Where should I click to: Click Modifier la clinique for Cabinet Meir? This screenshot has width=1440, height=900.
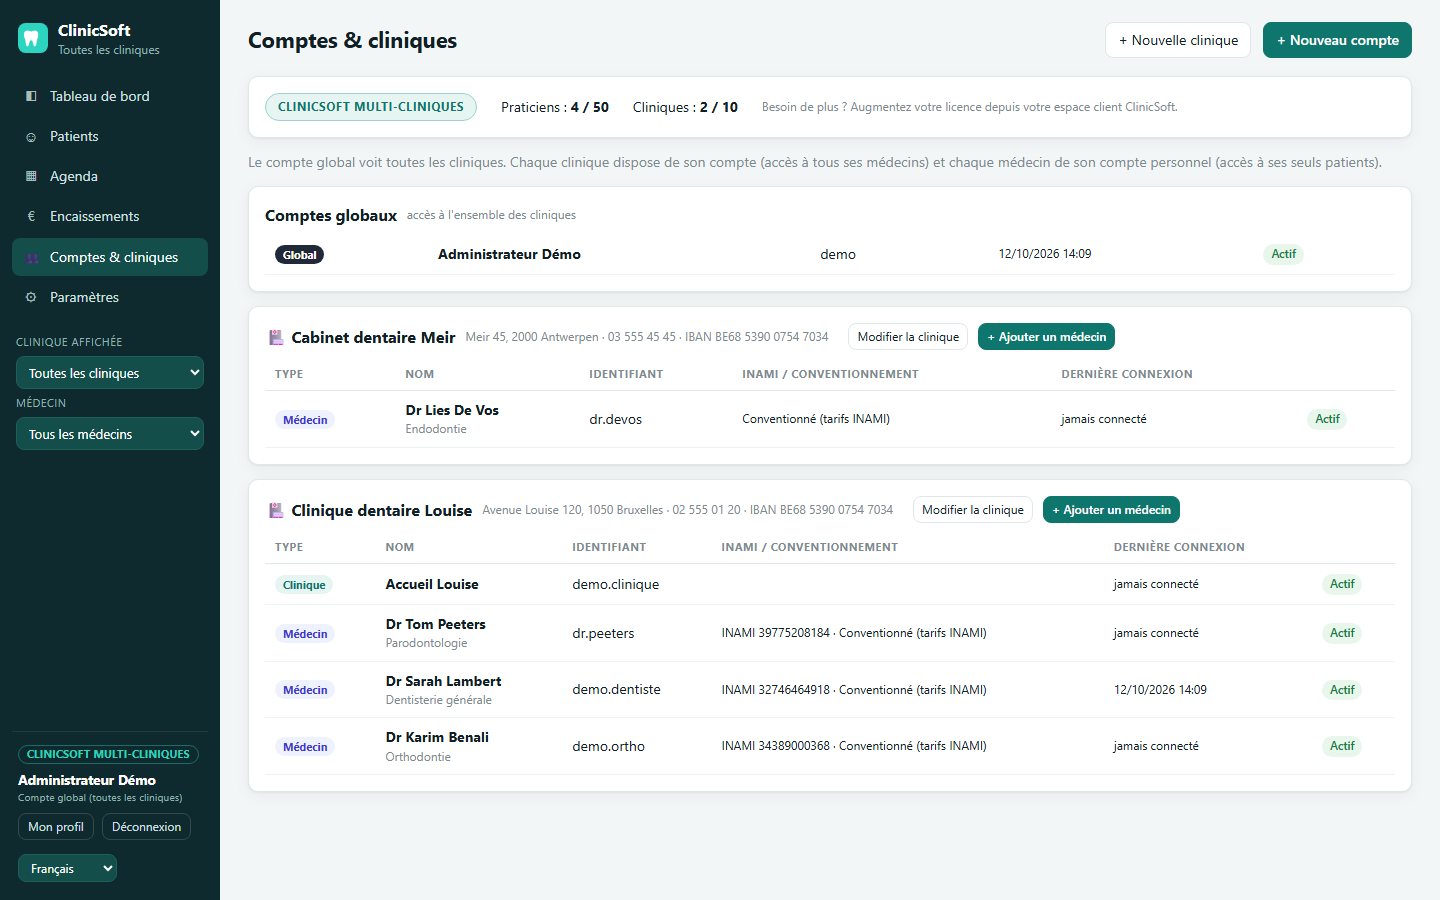[908, 337]
